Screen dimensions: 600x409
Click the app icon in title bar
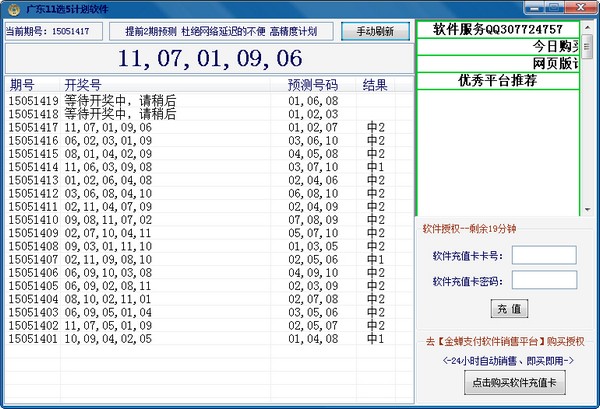coord(14,9)
